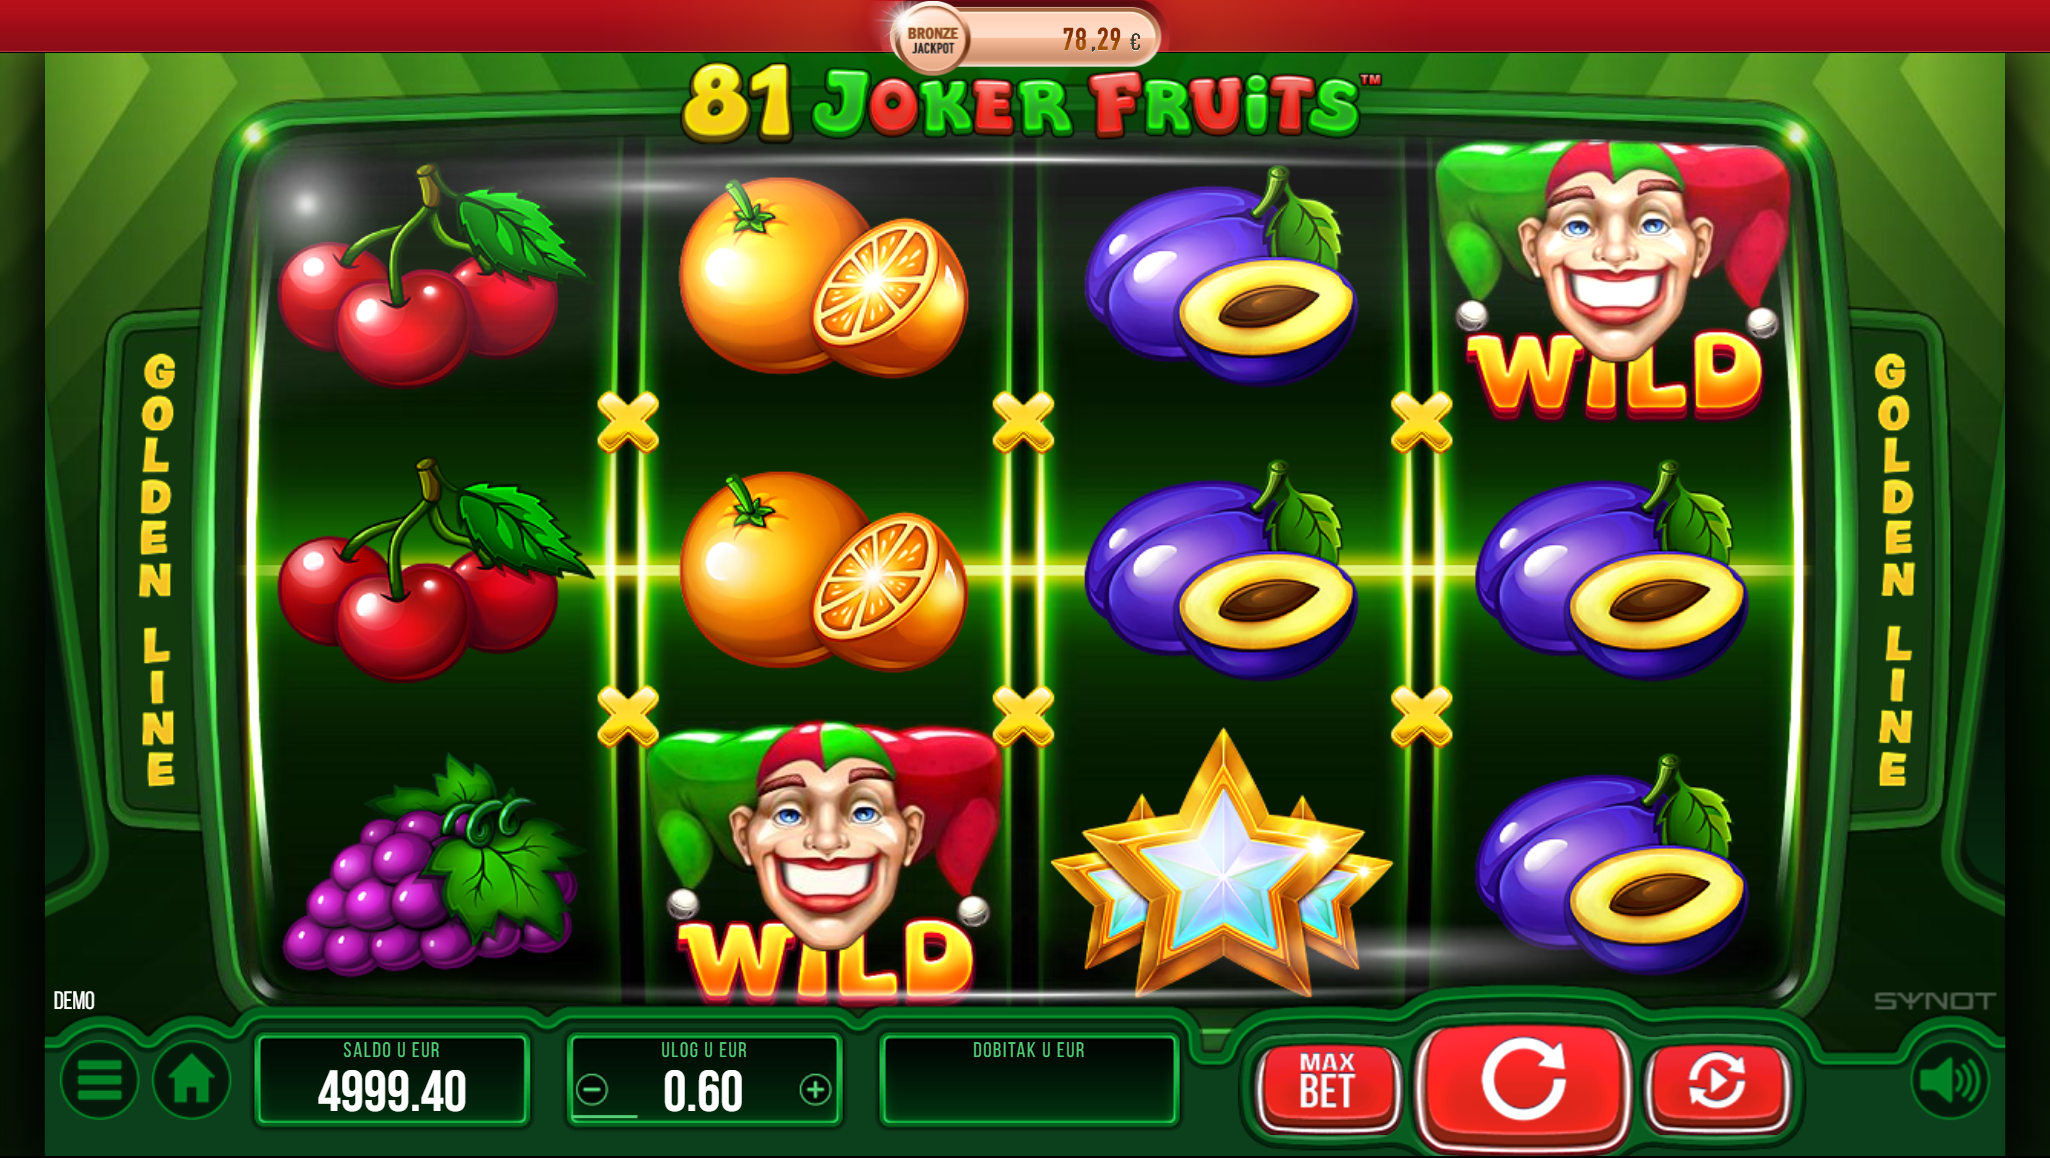Click the 81 Joker Fruits title logo

[x=1030, y=103]
